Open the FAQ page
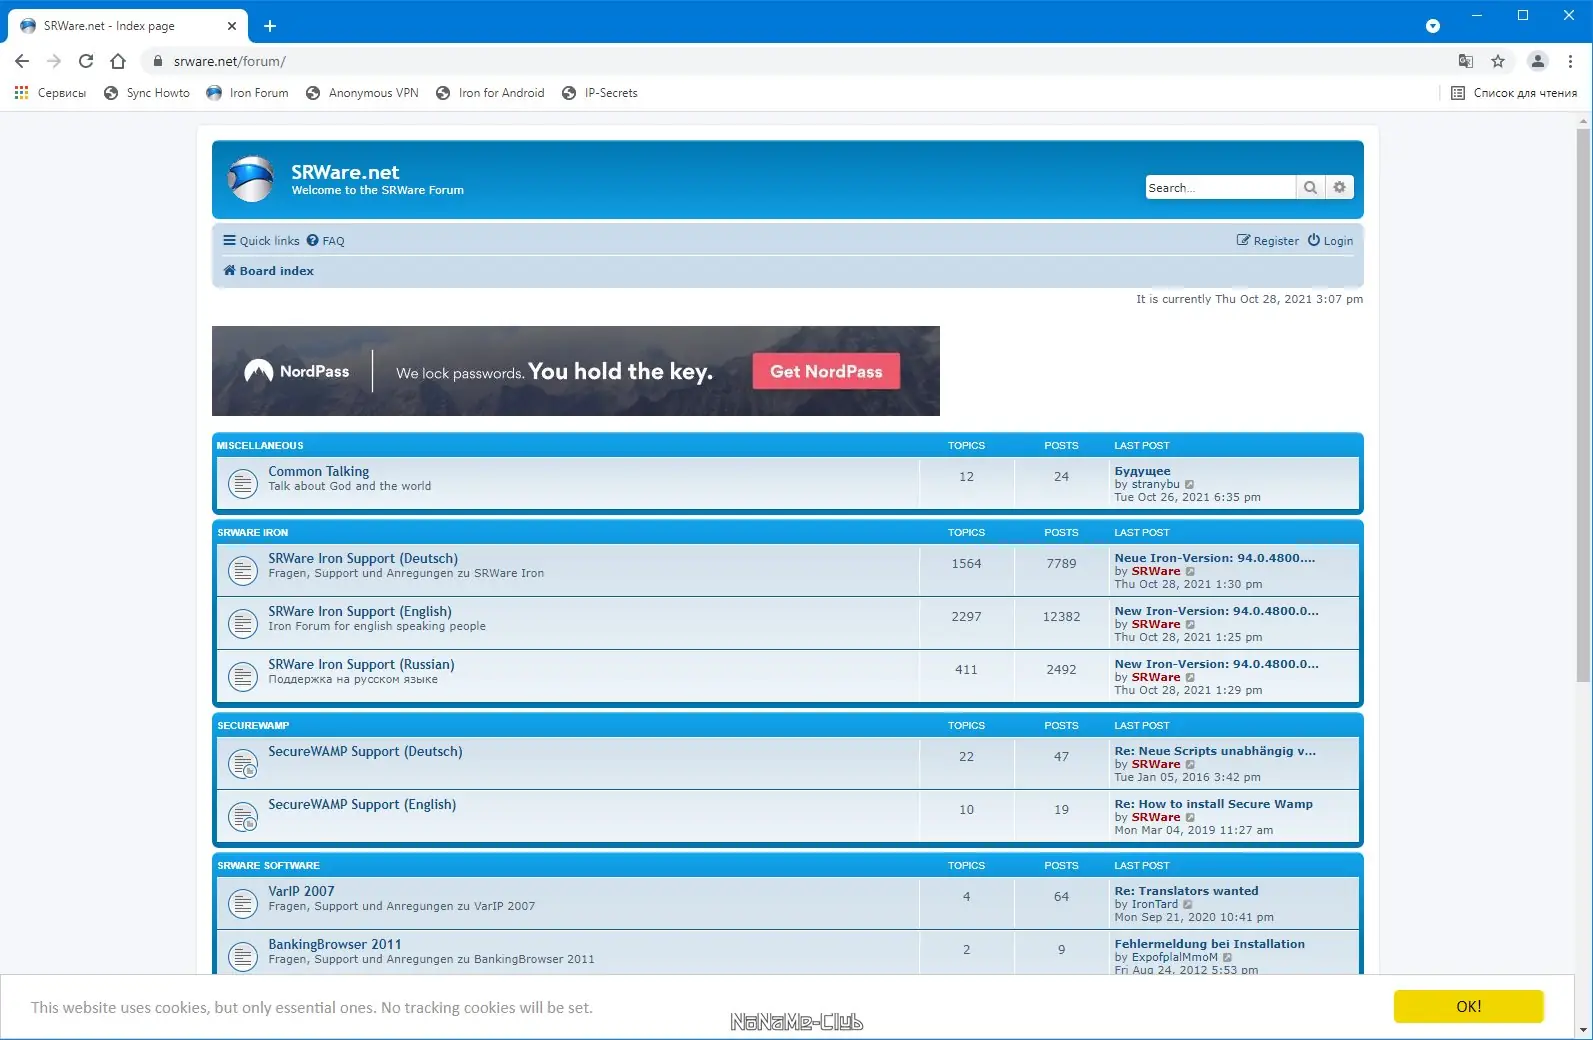The width and height of the screenshot is (1593, 1040). pos(325,241)
